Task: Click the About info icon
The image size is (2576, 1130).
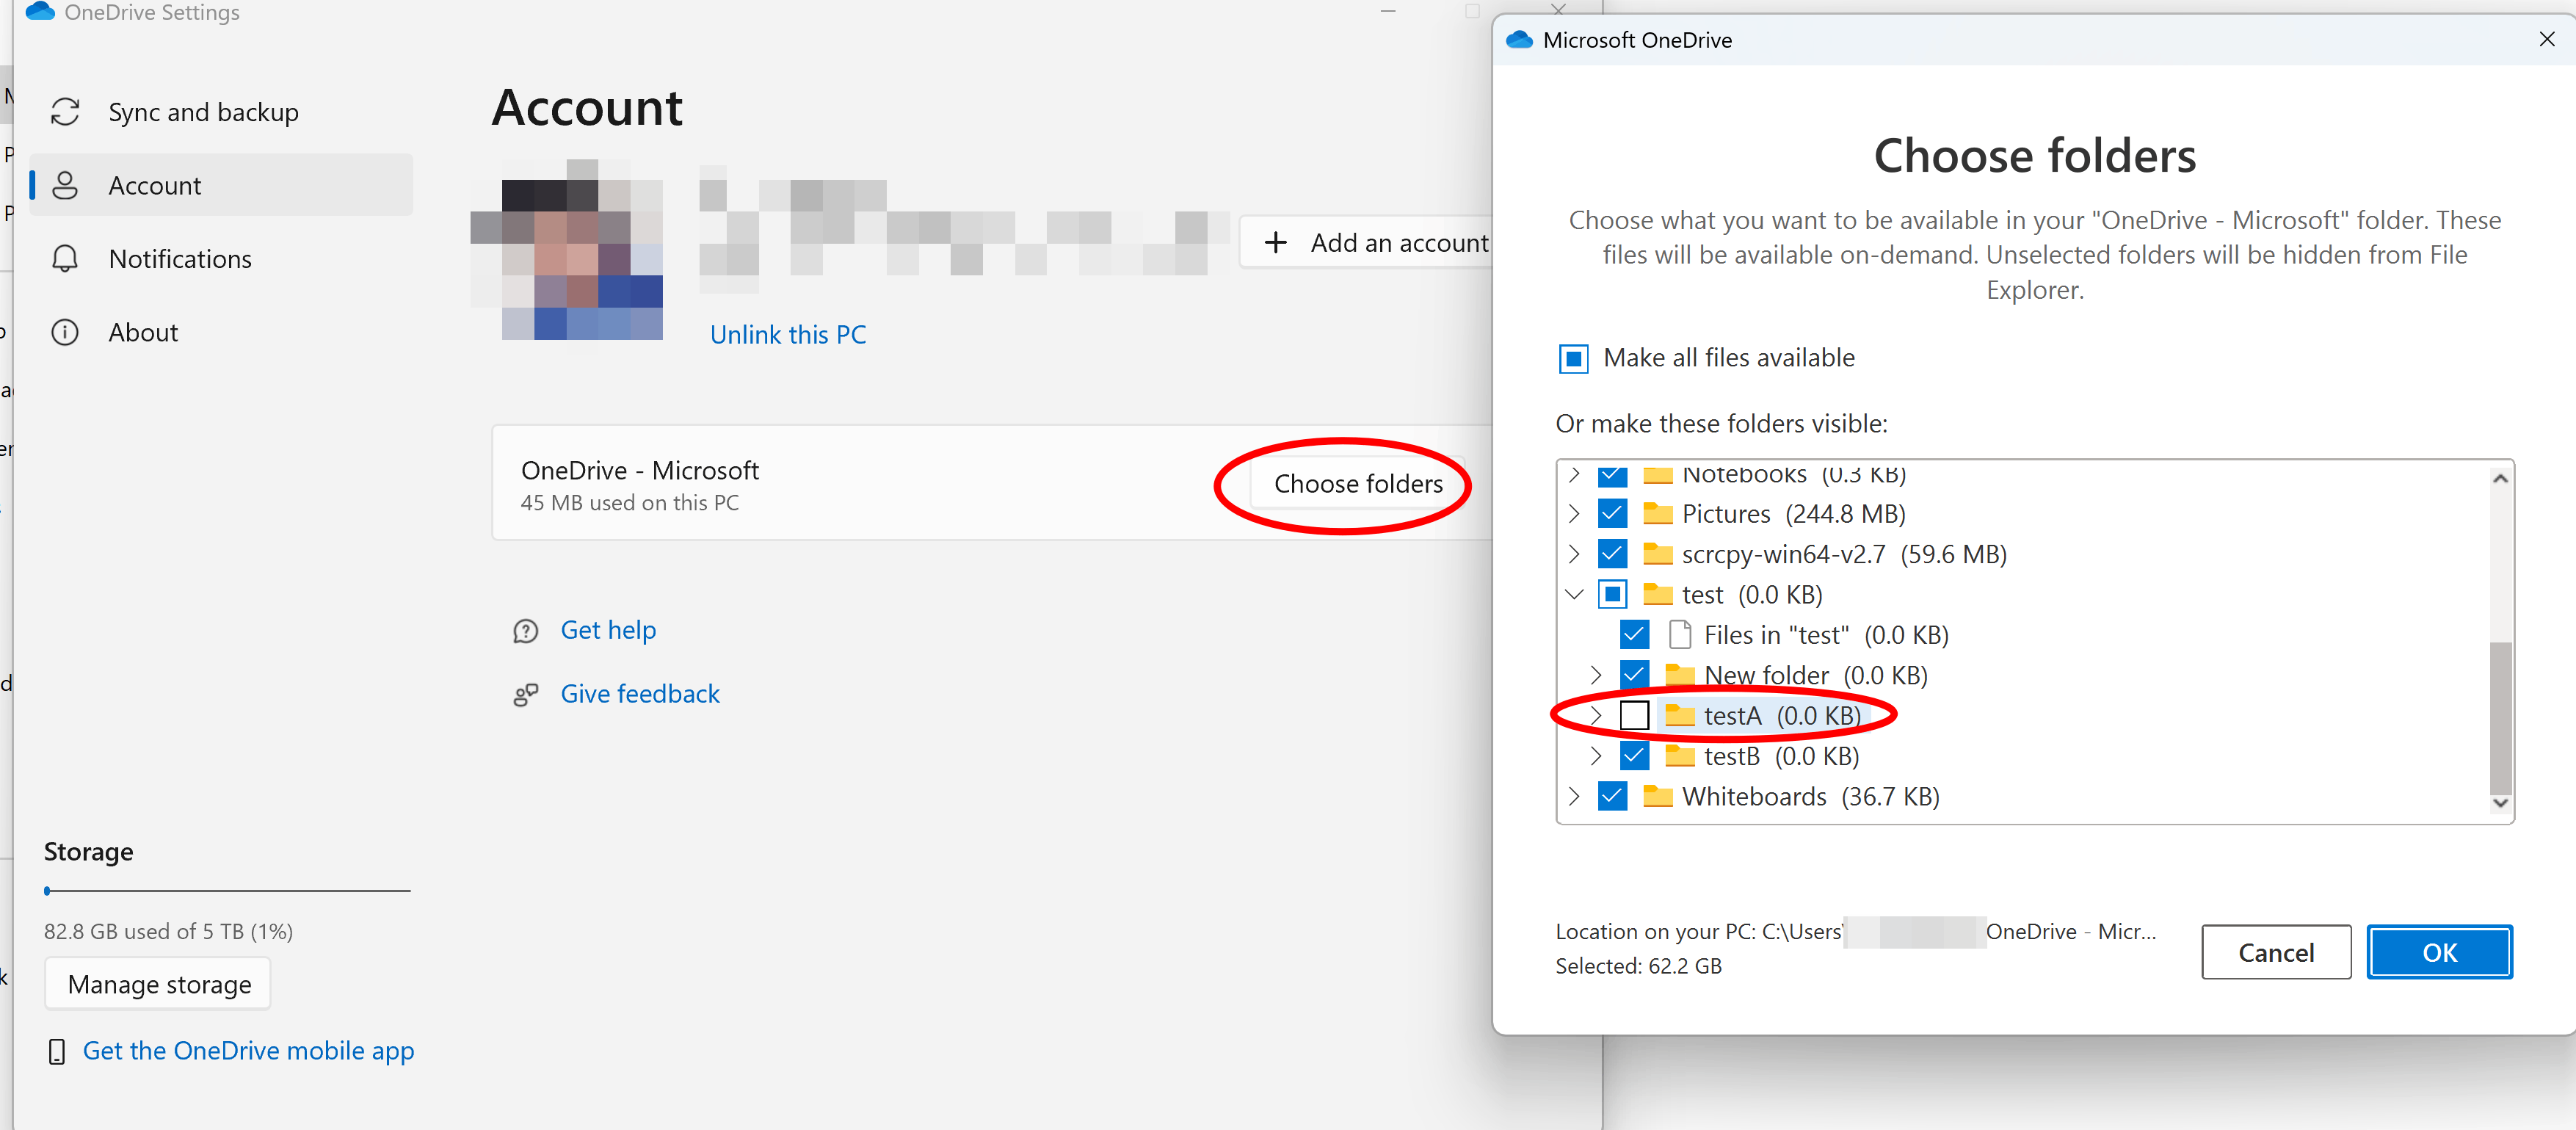Action: (x=66, y=332)
